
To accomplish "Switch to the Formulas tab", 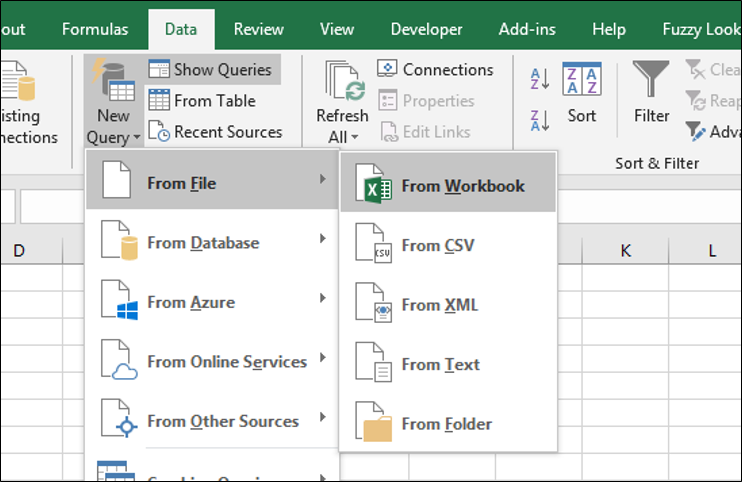I will pyautogui.click(x=95, y=29).
